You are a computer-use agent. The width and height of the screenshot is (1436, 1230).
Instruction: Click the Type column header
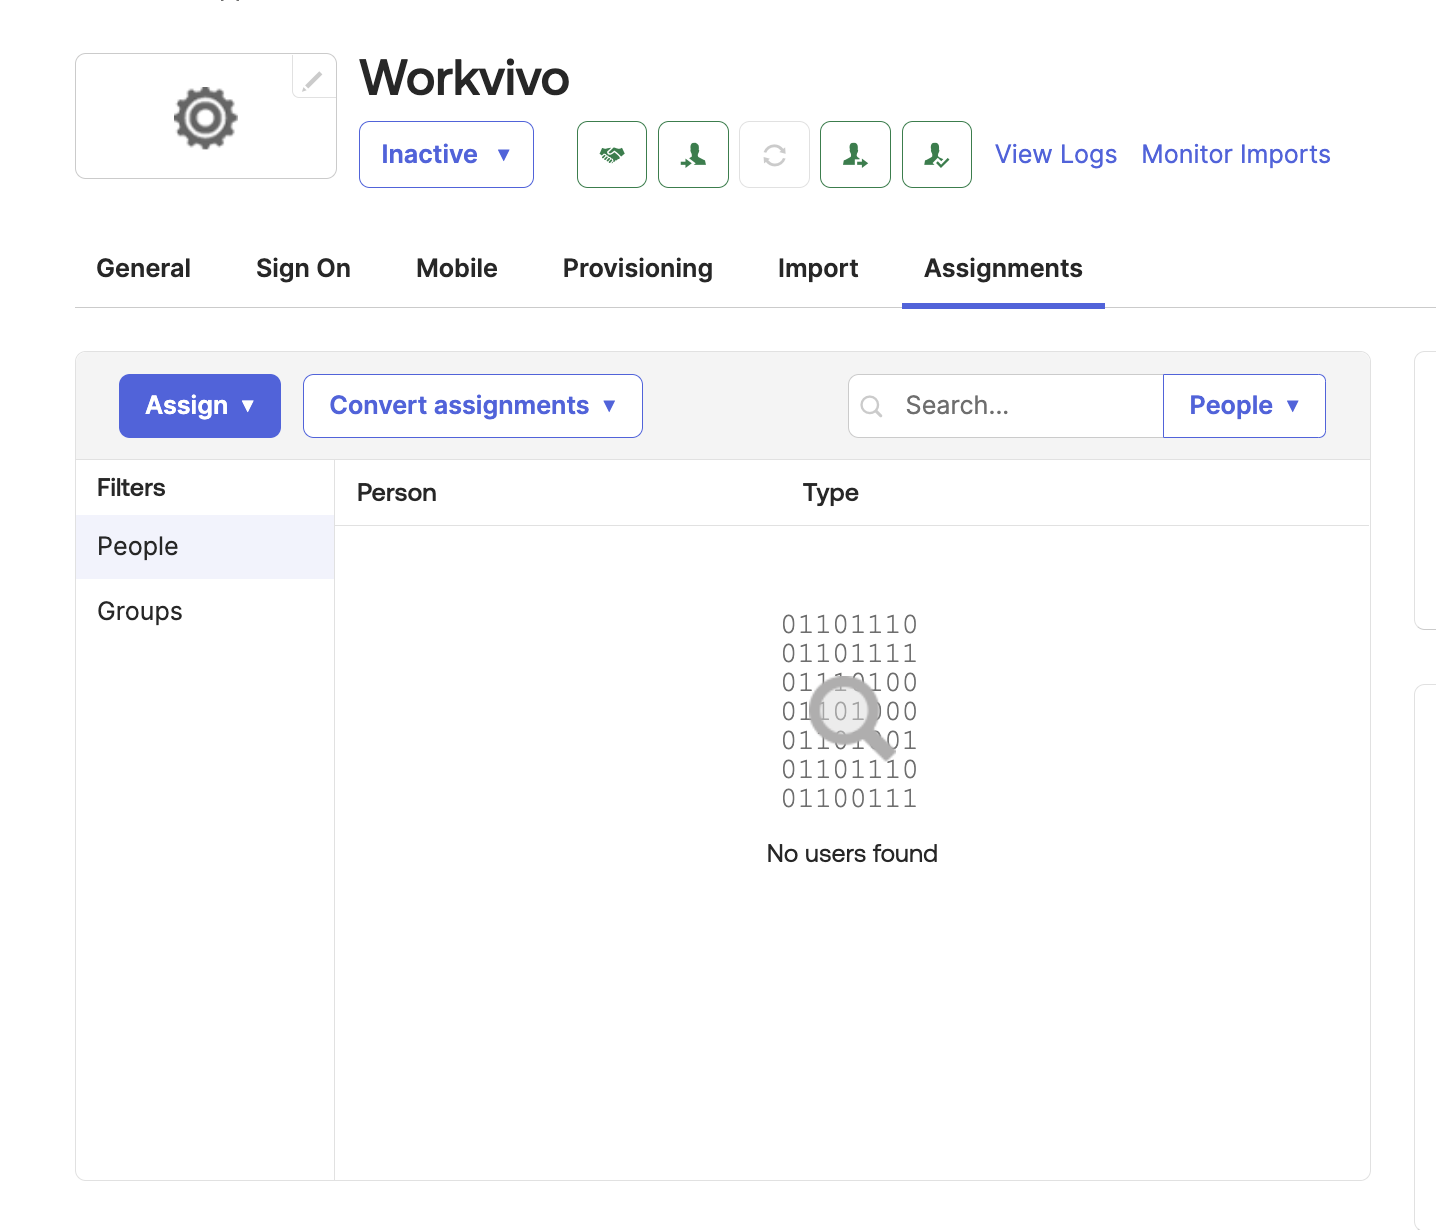tap(830, 493)
